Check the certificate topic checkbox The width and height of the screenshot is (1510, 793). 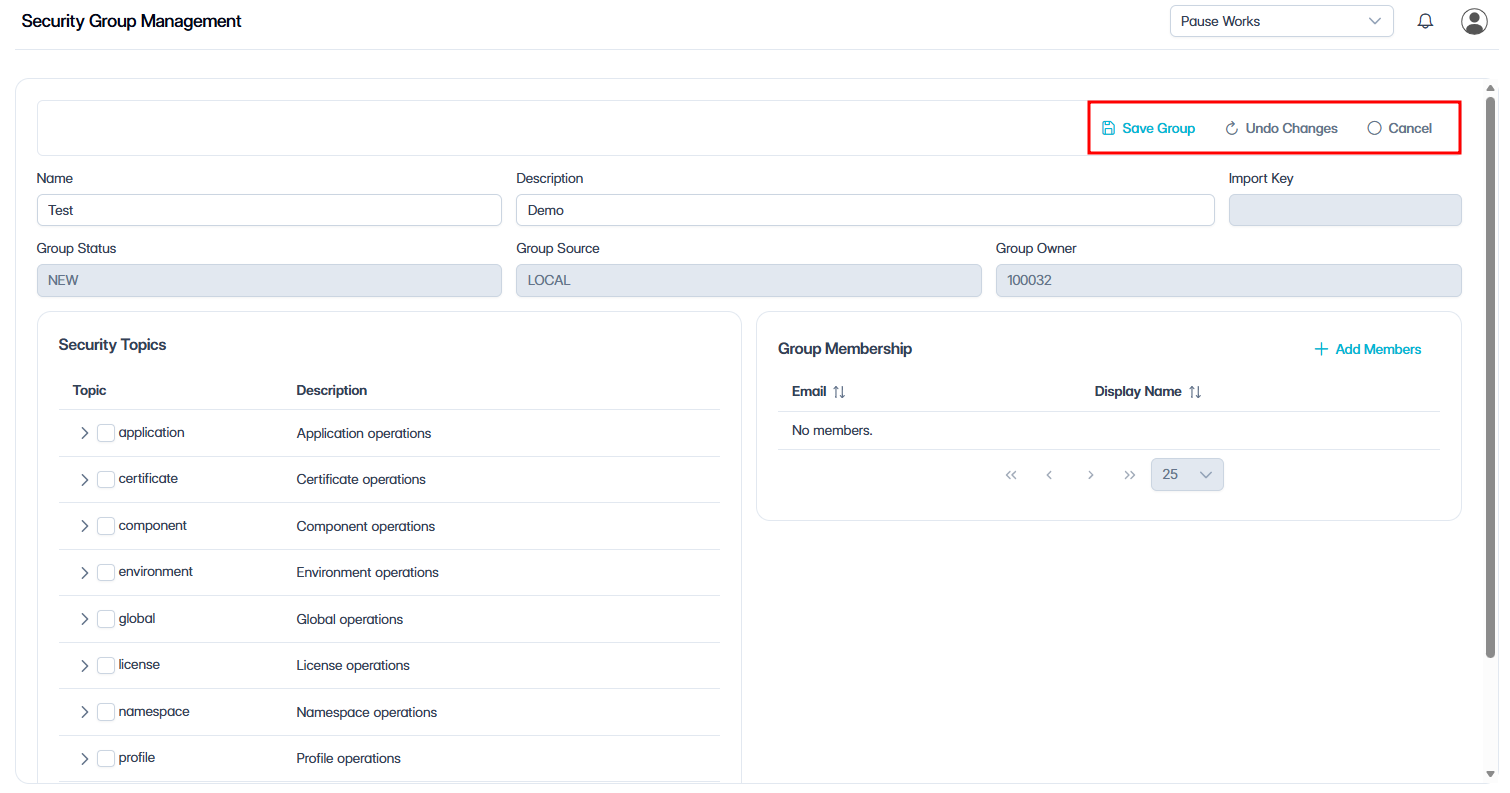tap(106, 479)
